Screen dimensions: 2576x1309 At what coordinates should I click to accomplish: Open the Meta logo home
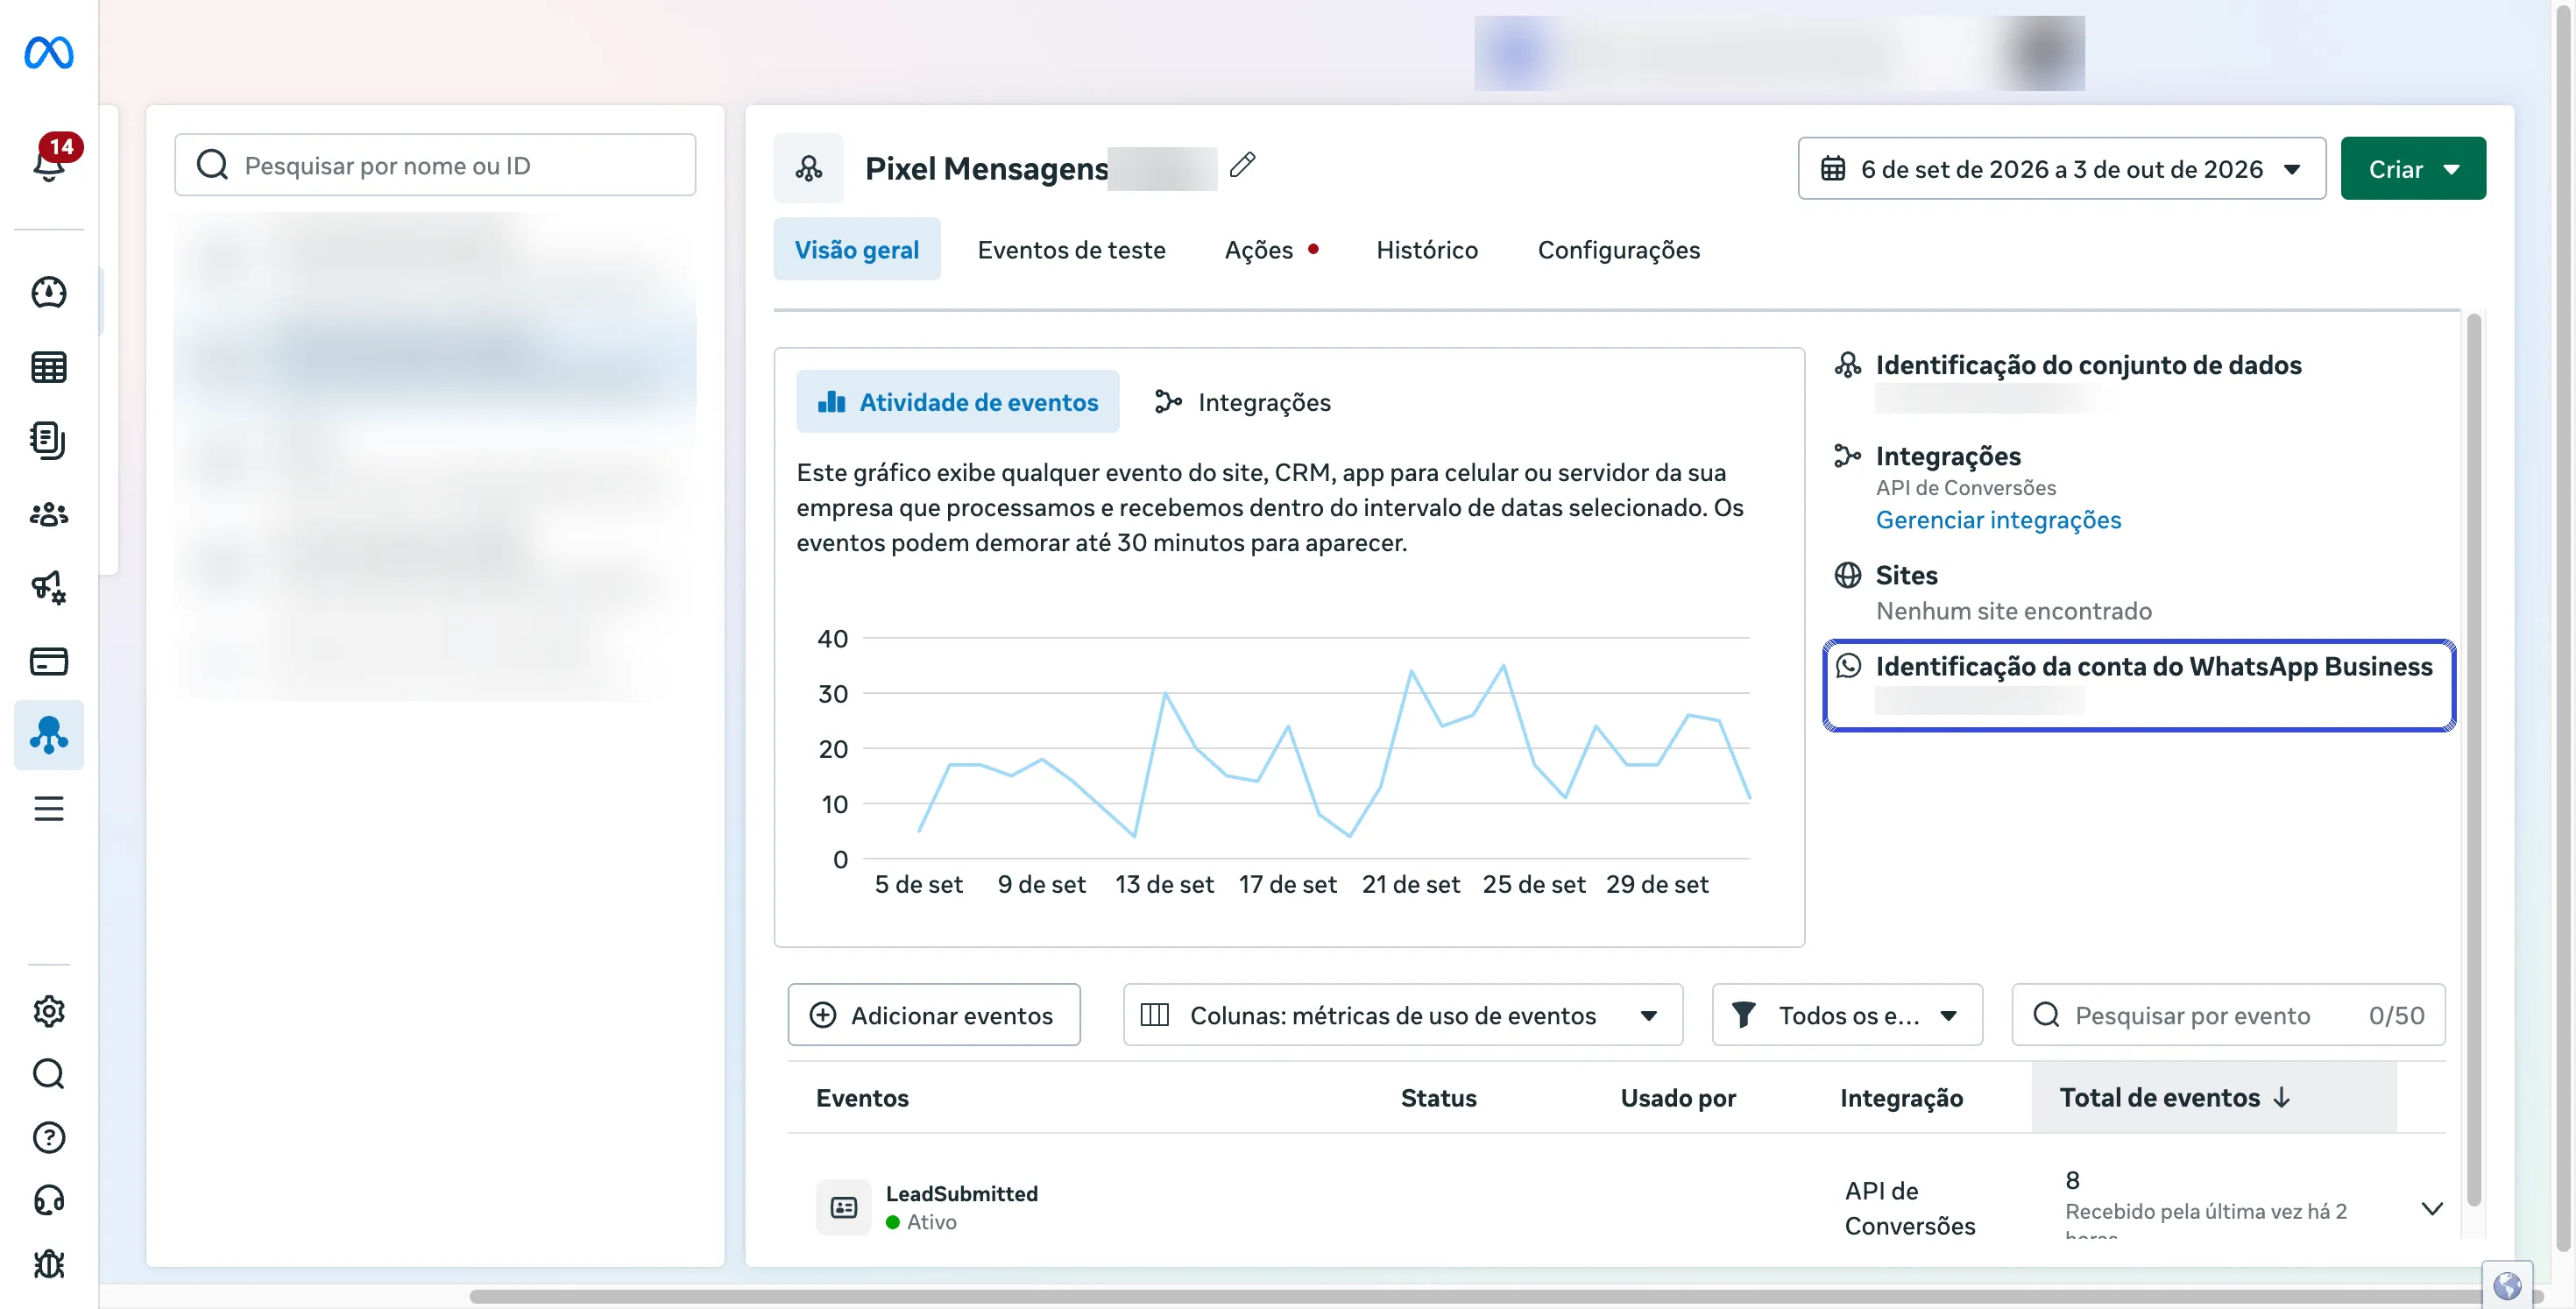coord(48,52)
